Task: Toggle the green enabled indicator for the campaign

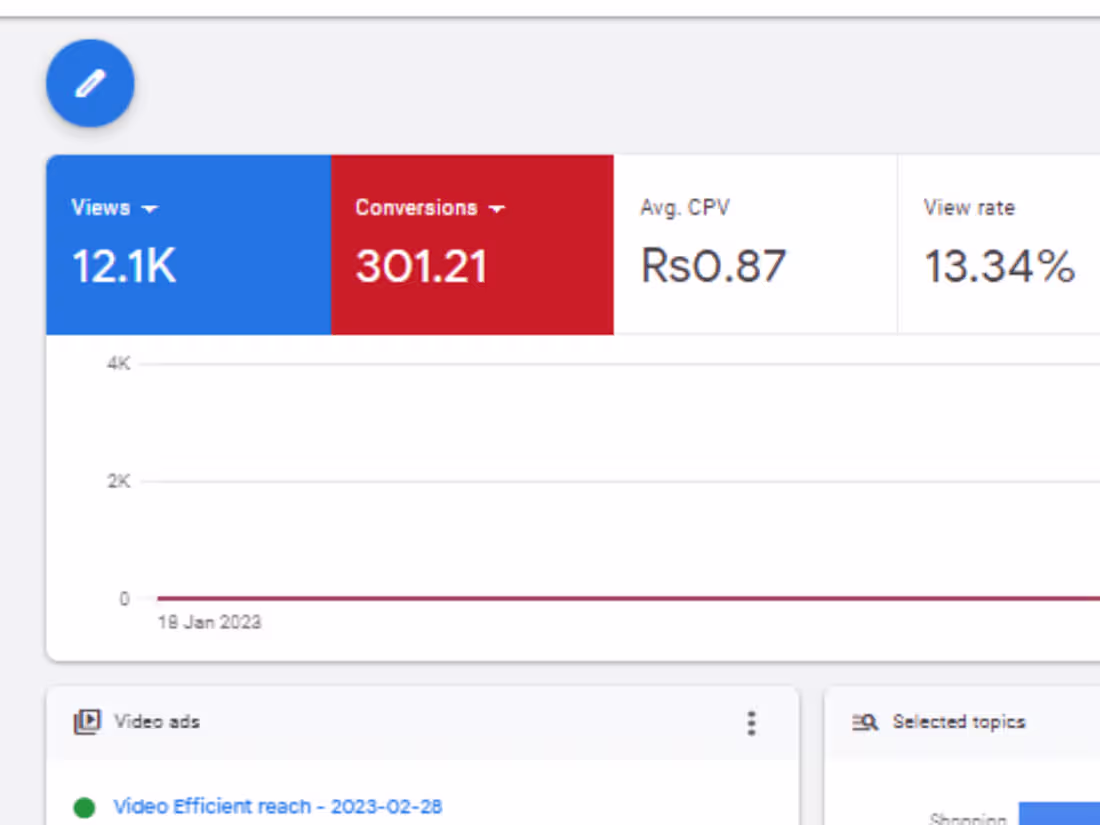Action: pyautogui.click(x=85, y=807)
